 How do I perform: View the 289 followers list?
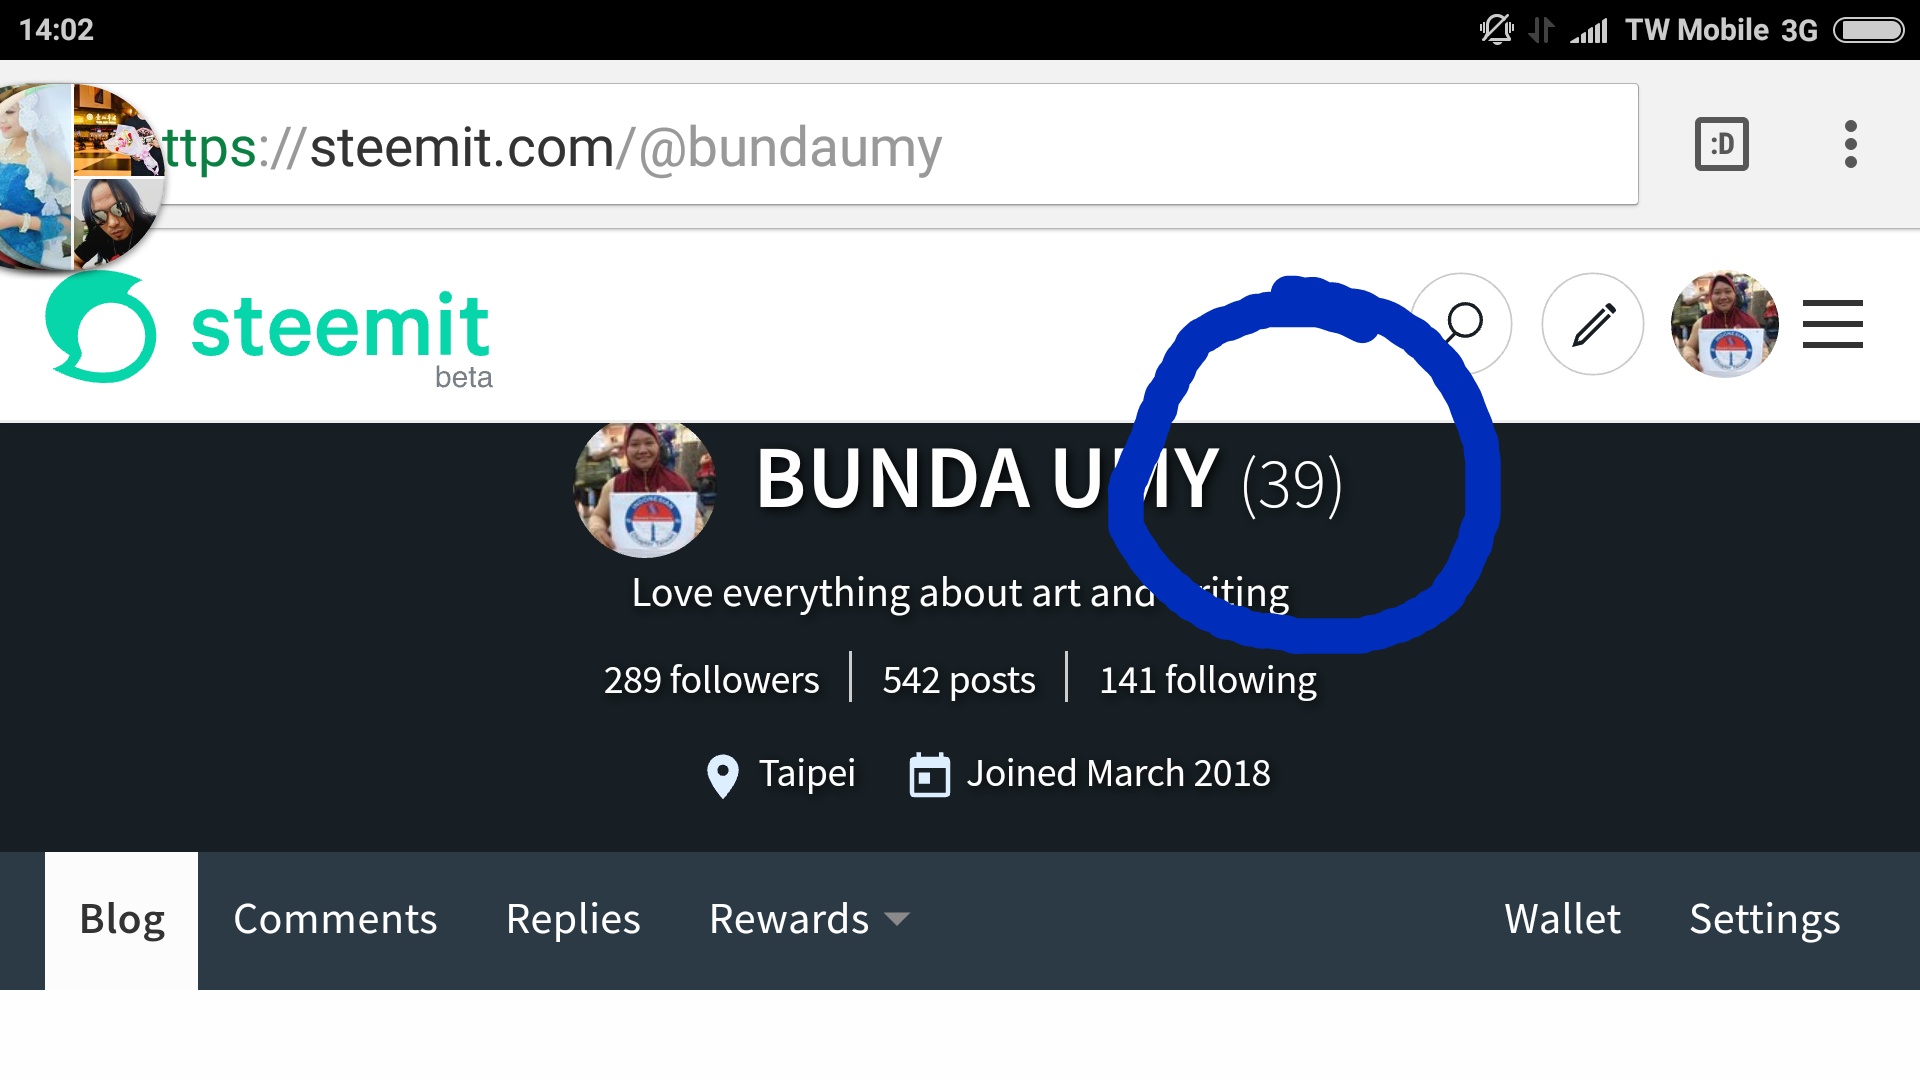tap(711, 681)
